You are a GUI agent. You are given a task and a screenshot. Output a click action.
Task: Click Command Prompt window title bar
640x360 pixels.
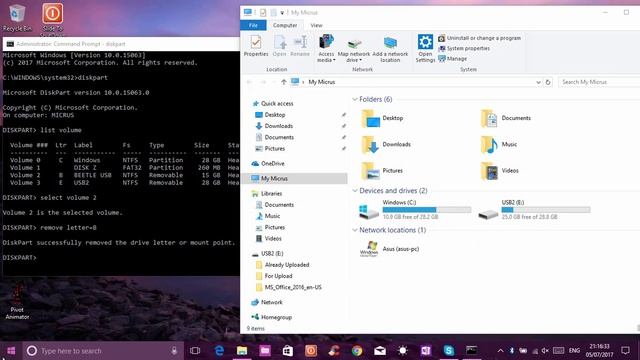point(121,44)
